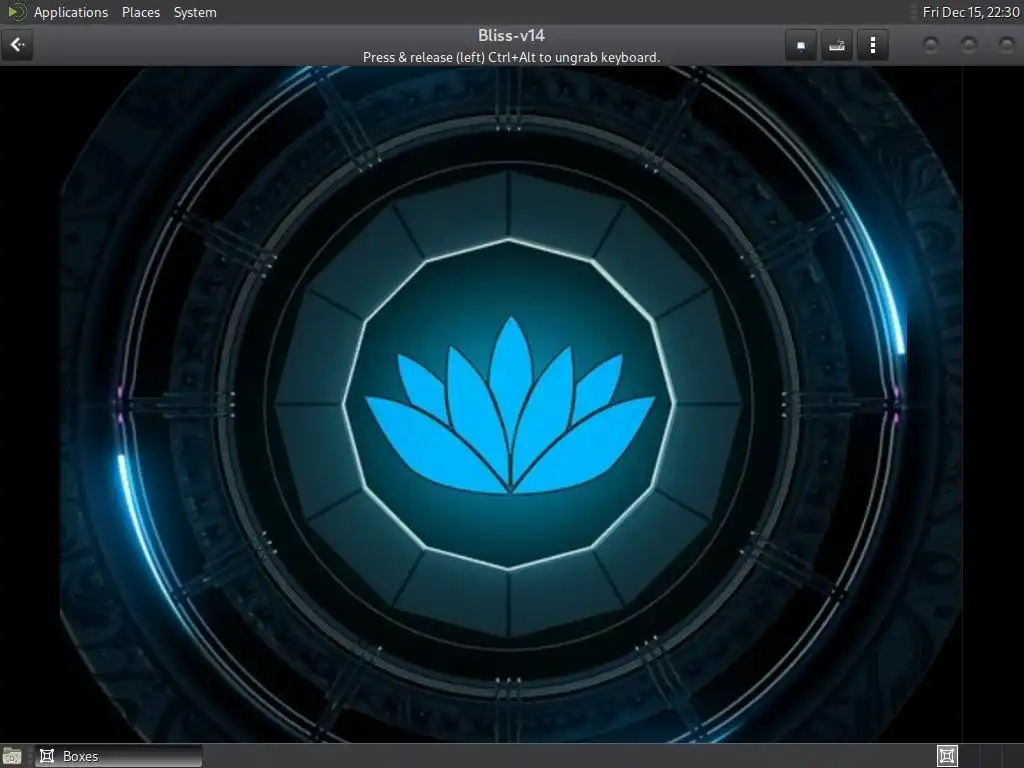Select Boxes in the bottom taskbar
The image size is (1024, 768).
pos(118,756)
